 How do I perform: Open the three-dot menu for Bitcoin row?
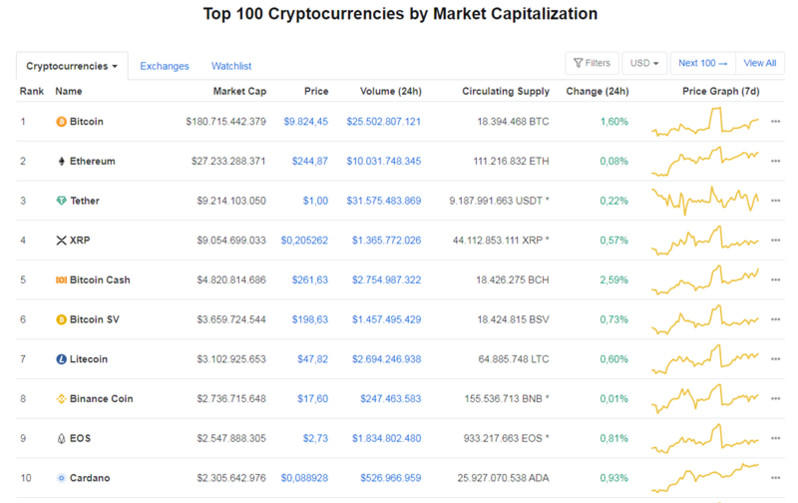(775, 122)
